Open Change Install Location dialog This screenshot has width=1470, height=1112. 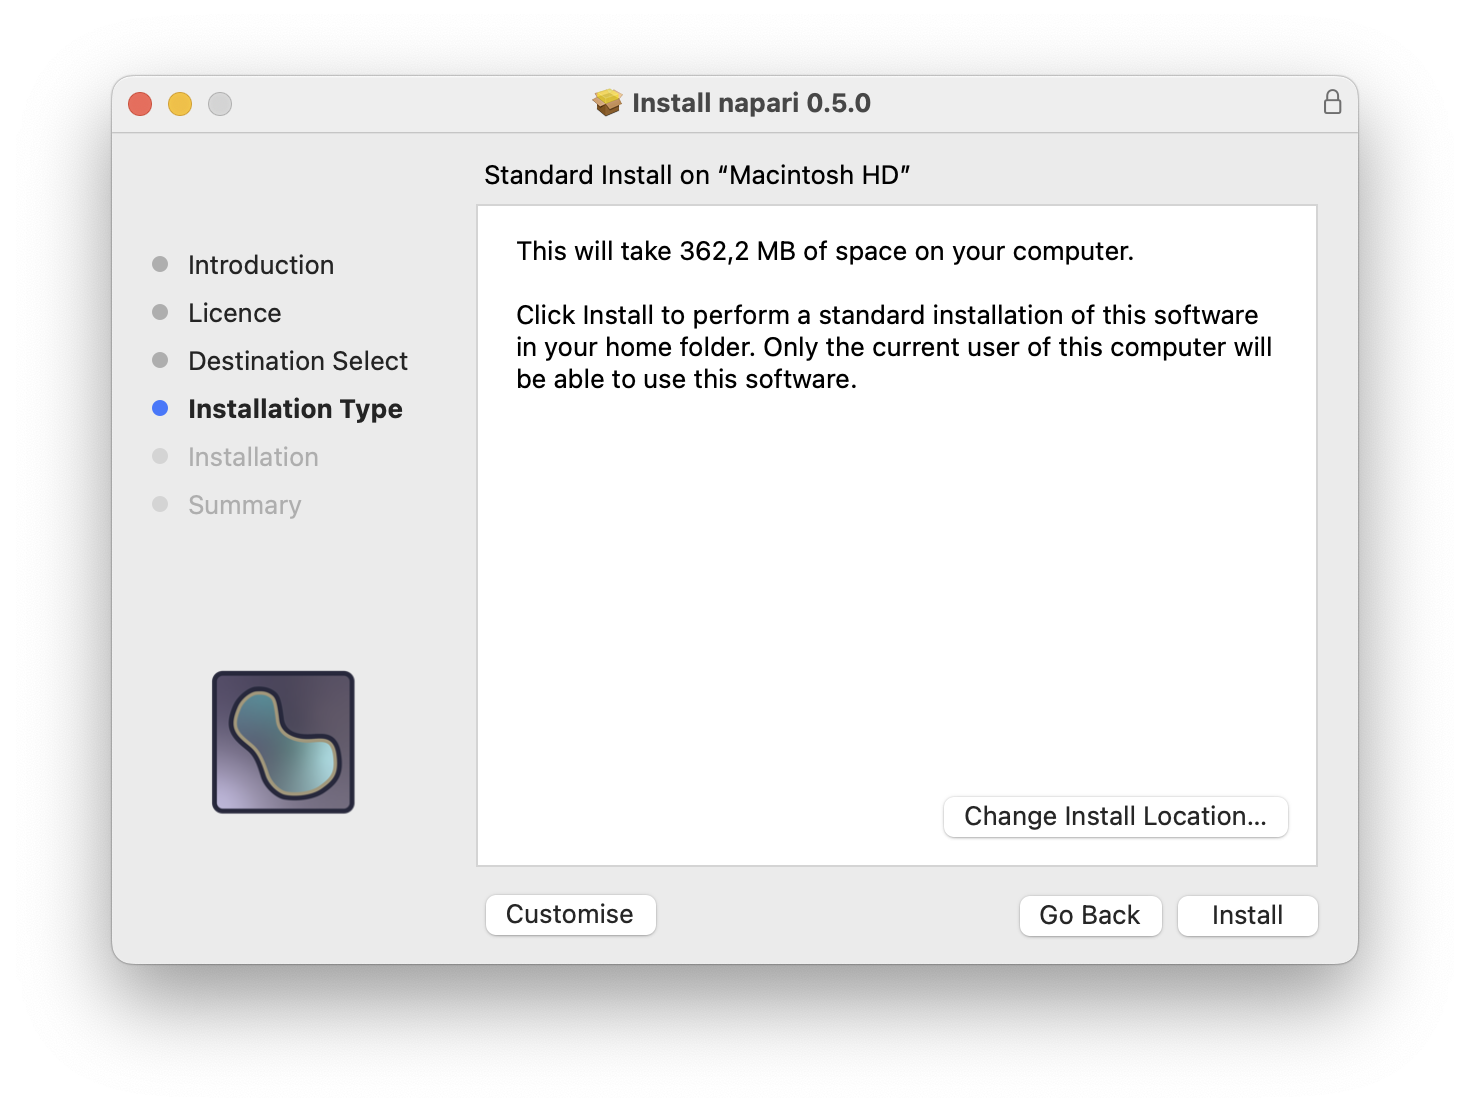pos(1115,816)
